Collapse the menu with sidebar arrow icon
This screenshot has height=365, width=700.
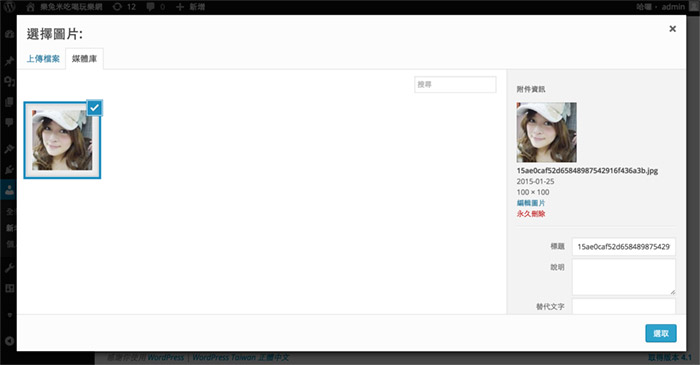pyautogui.click(x=9, y=341)
